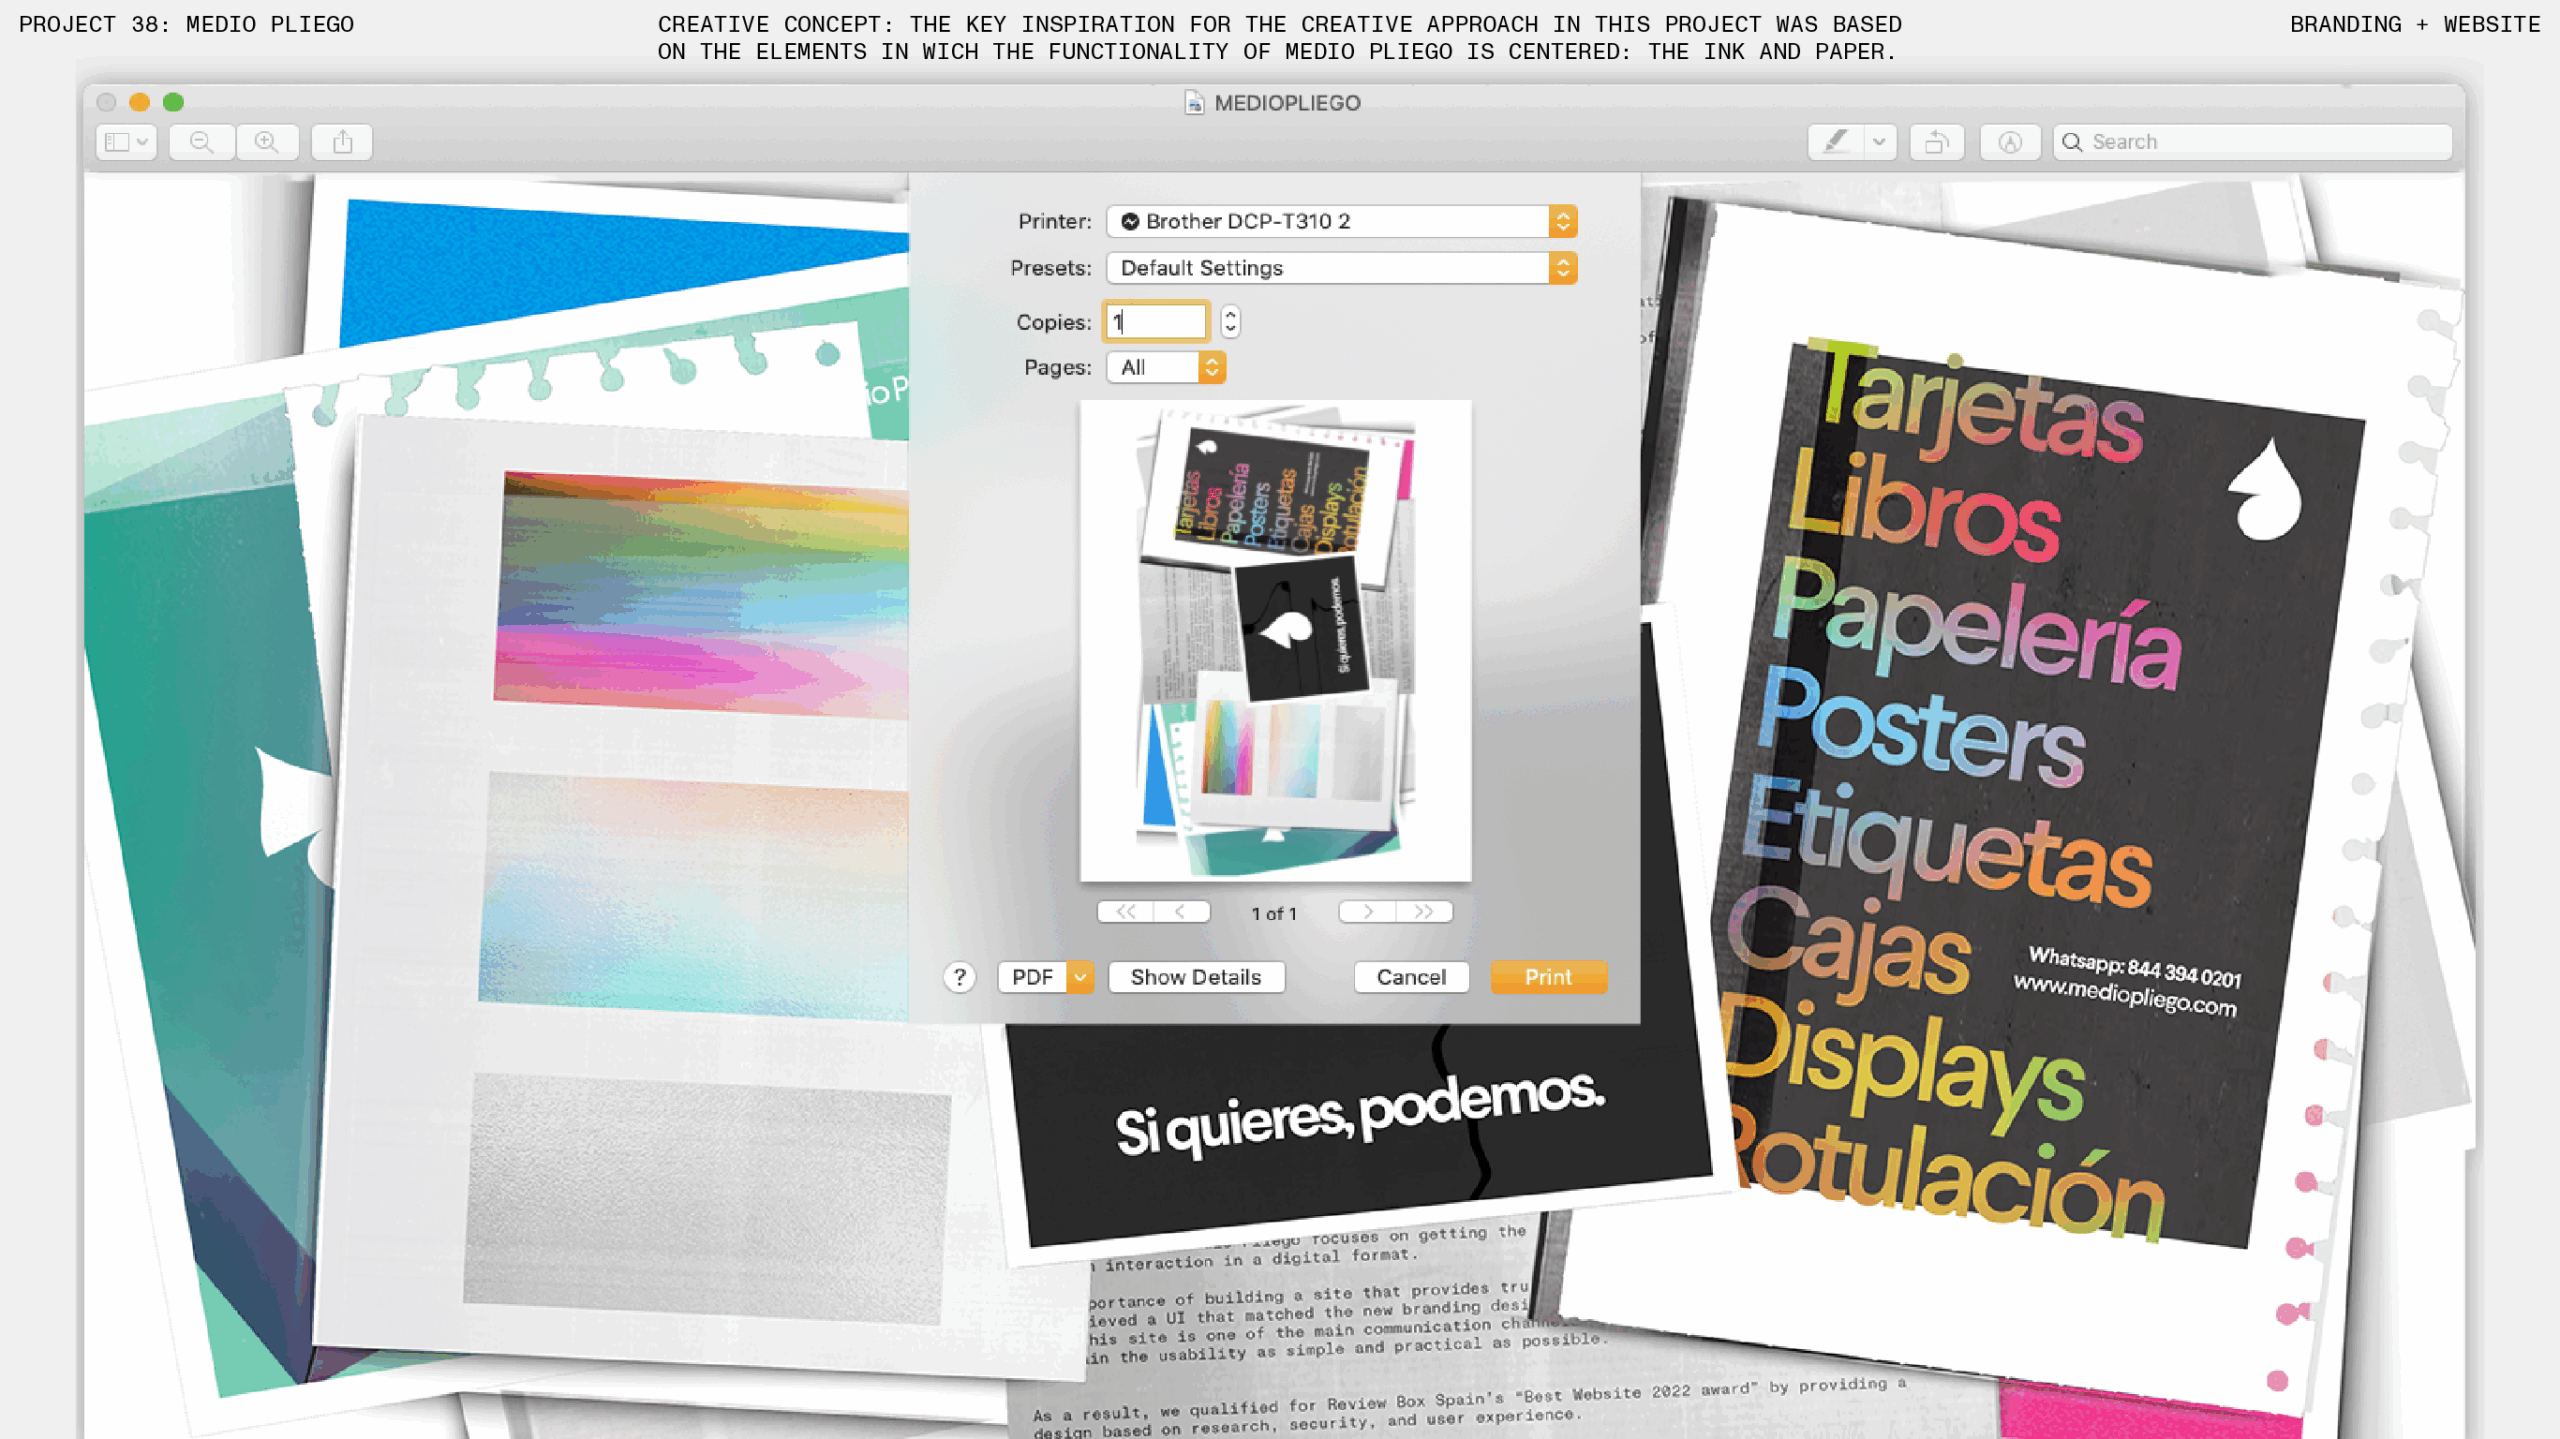This screenshot has width=2560, height=1439.
Task: Click the MEDIOPLIEGO document icon in the title bar
Action: click(x=1194, y=103)
